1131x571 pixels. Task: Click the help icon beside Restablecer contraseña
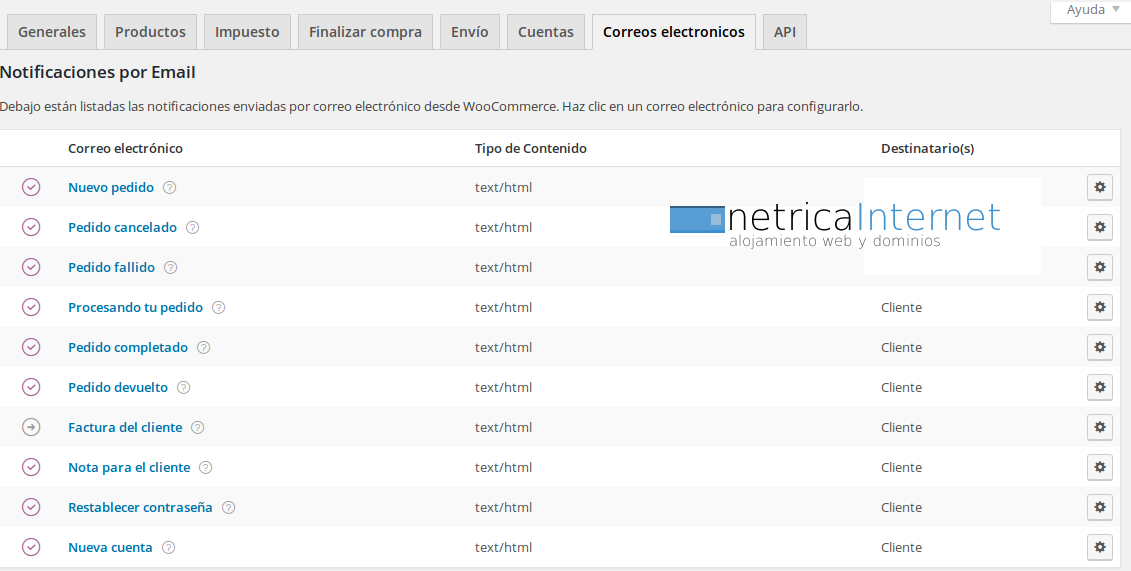(229, 507)
